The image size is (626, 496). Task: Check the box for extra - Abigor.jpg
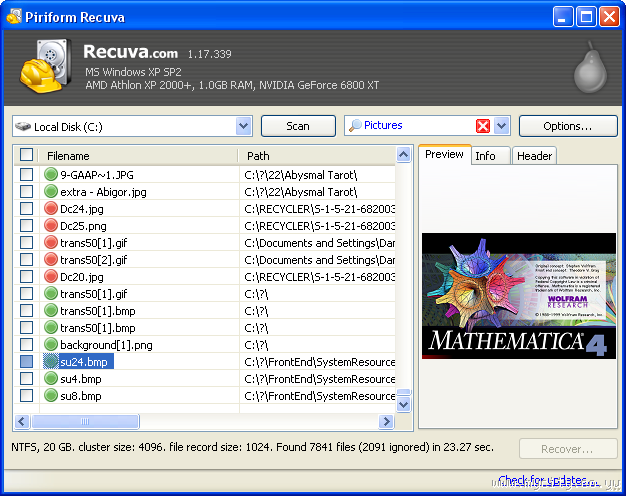[26, 192]
